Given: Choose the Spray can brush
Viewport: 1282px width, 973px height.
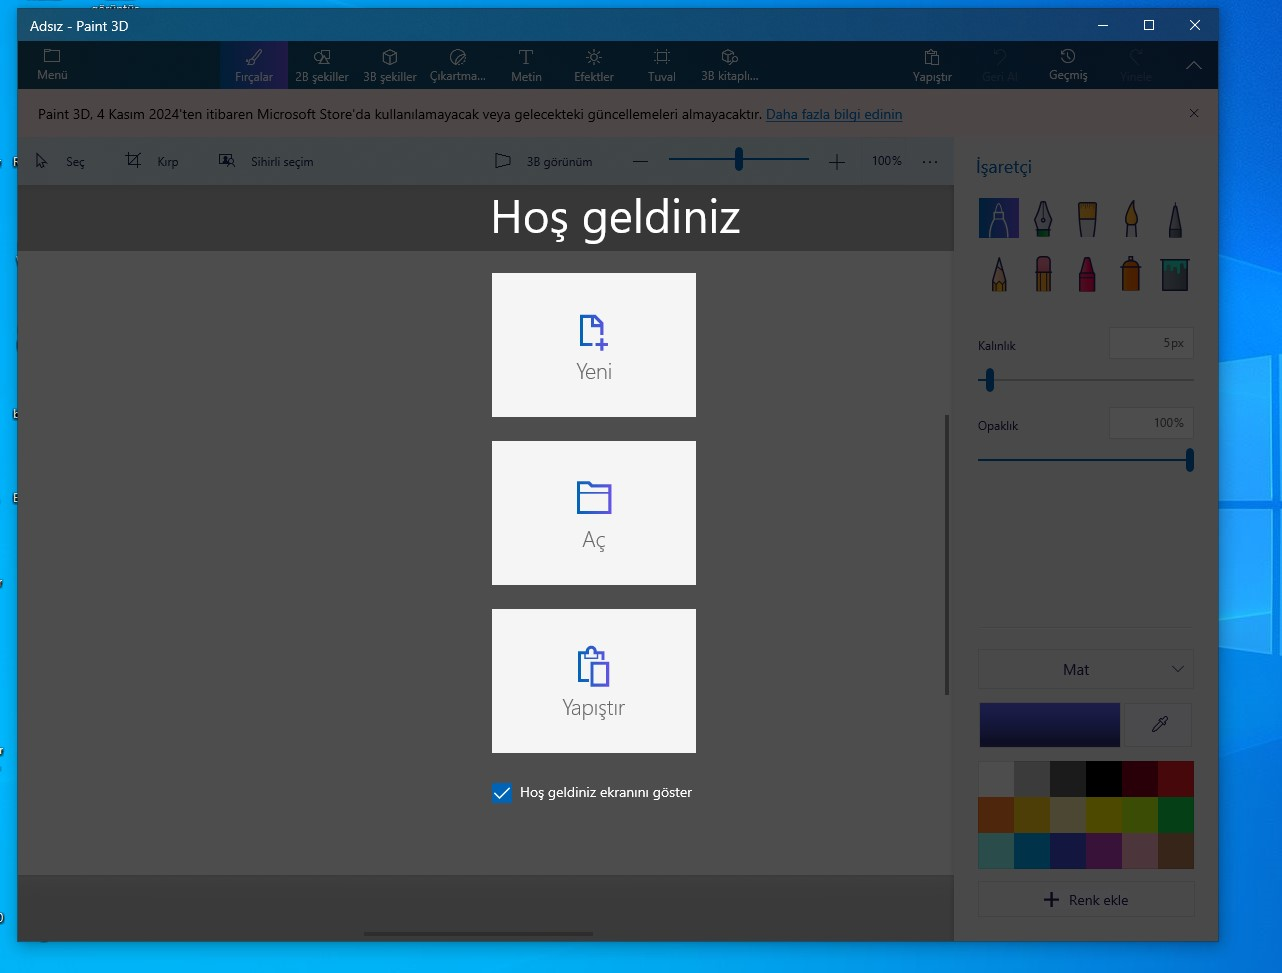Looking at the screenshot, I should (1131, 273).
